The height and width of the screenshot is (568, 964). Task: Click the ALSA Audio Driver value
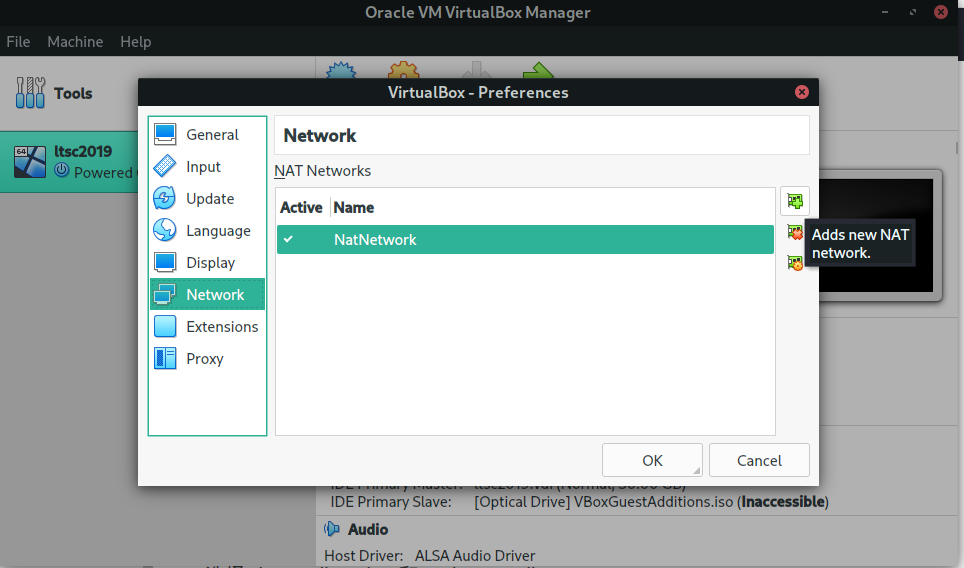[475, 556]
